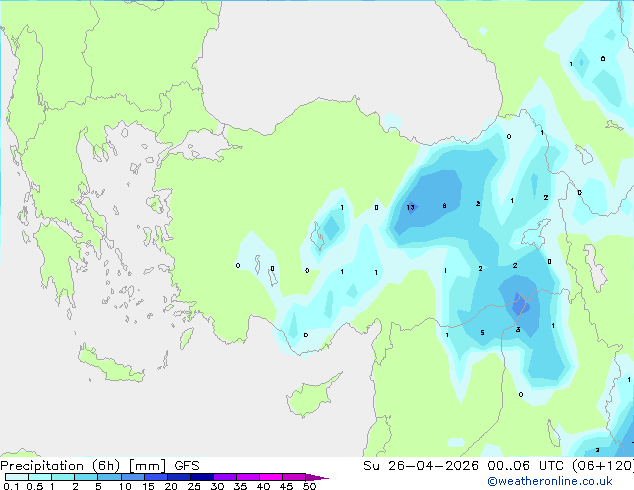
Task: Click the 0.5–1 mm legend color swatch
Action: [x=40, y=477]
